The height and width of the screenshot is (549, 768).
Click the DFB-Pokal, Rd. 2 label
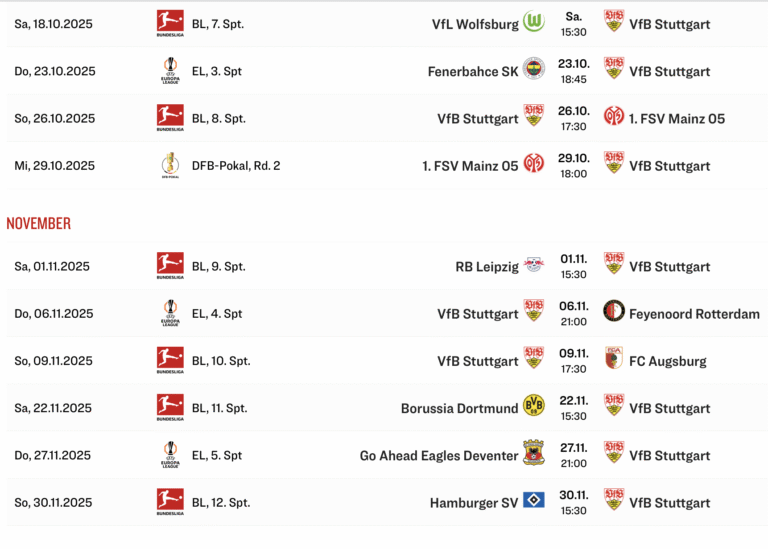[236, 166]
